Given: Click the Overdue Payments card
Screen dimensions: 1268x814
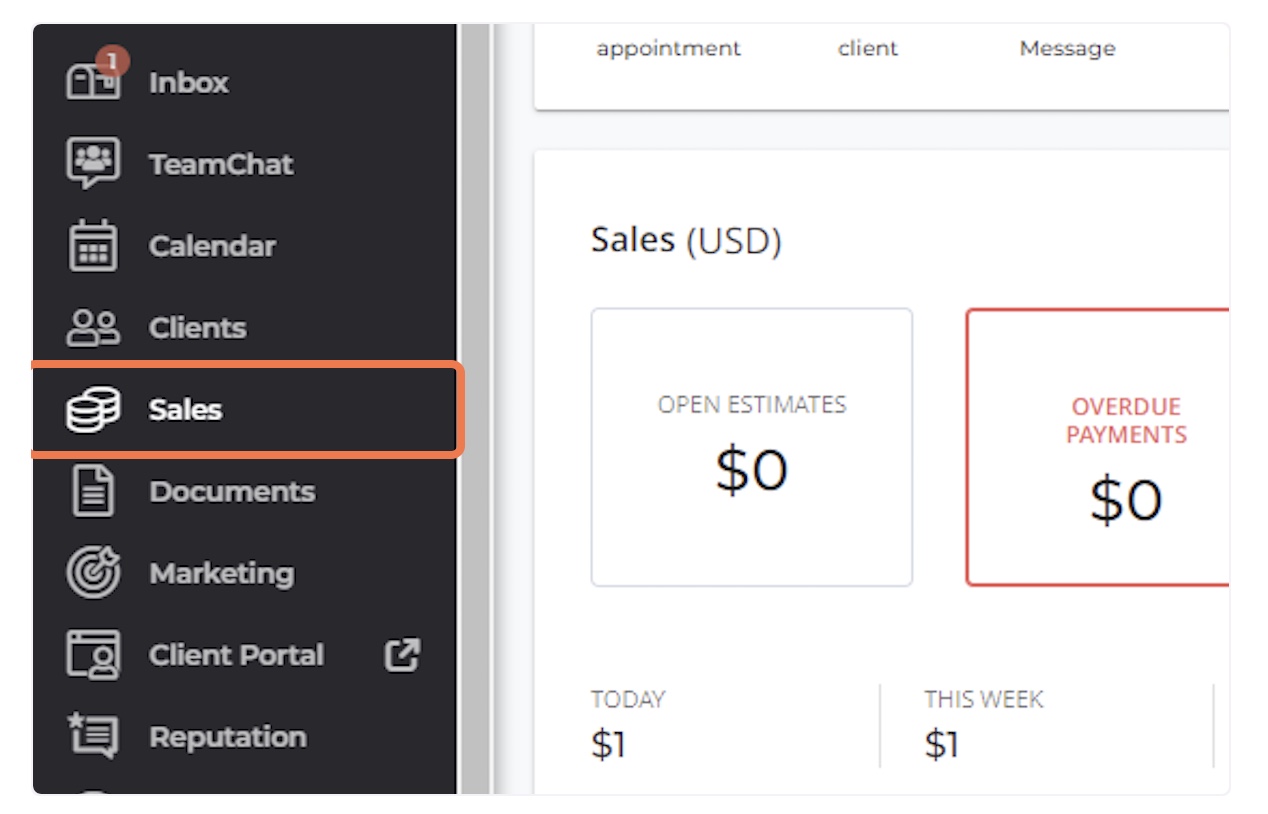Looking at the screenshot, I should 1097,447.
